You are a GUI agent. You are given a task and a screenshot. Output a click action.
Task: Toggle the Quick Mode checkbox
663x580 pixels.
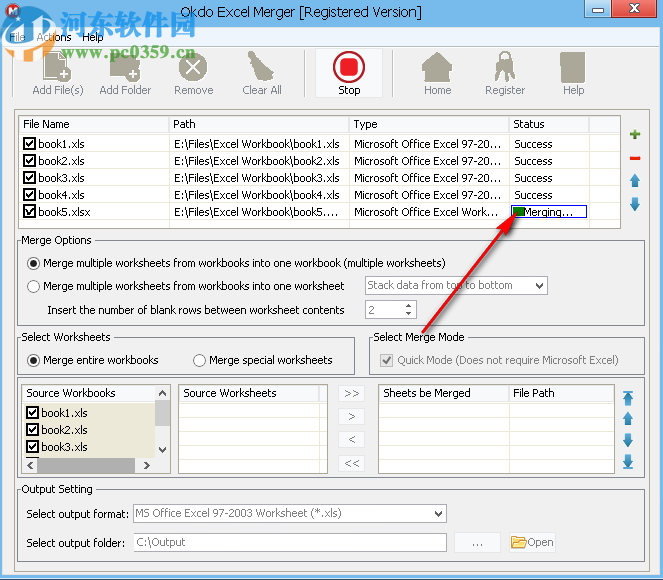[x=386, y=360]
